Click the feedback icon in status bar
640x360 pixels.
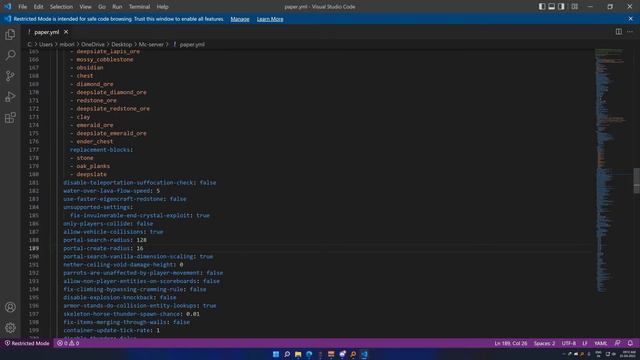coord(618,343)
